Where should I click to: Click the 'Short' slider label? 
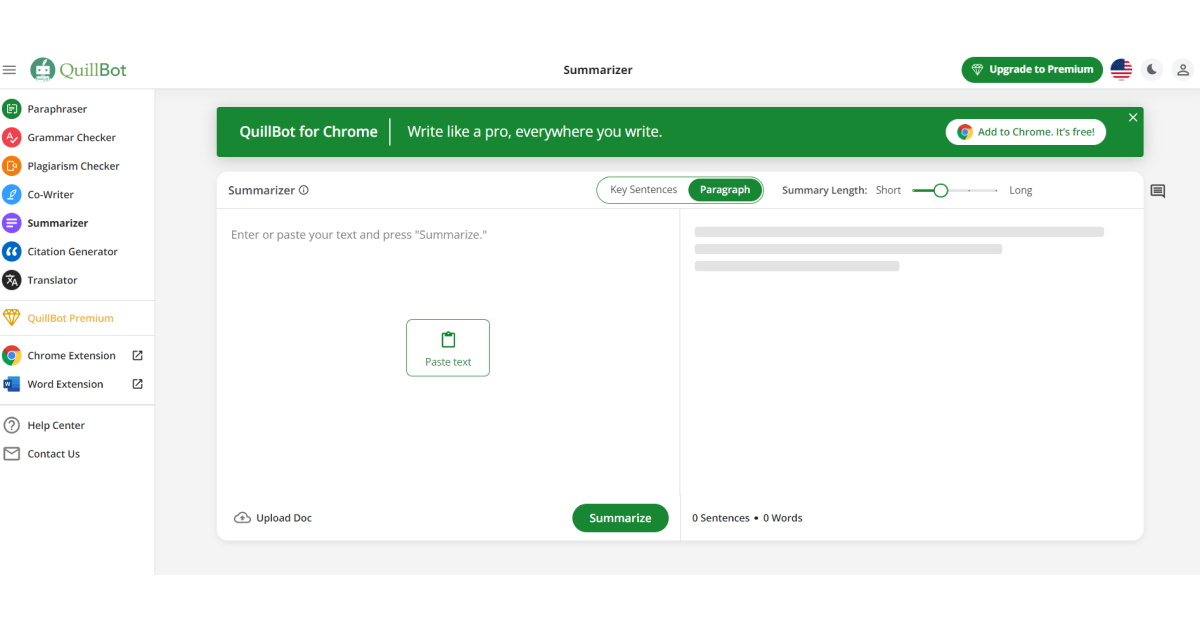click(x=889, y=190)
